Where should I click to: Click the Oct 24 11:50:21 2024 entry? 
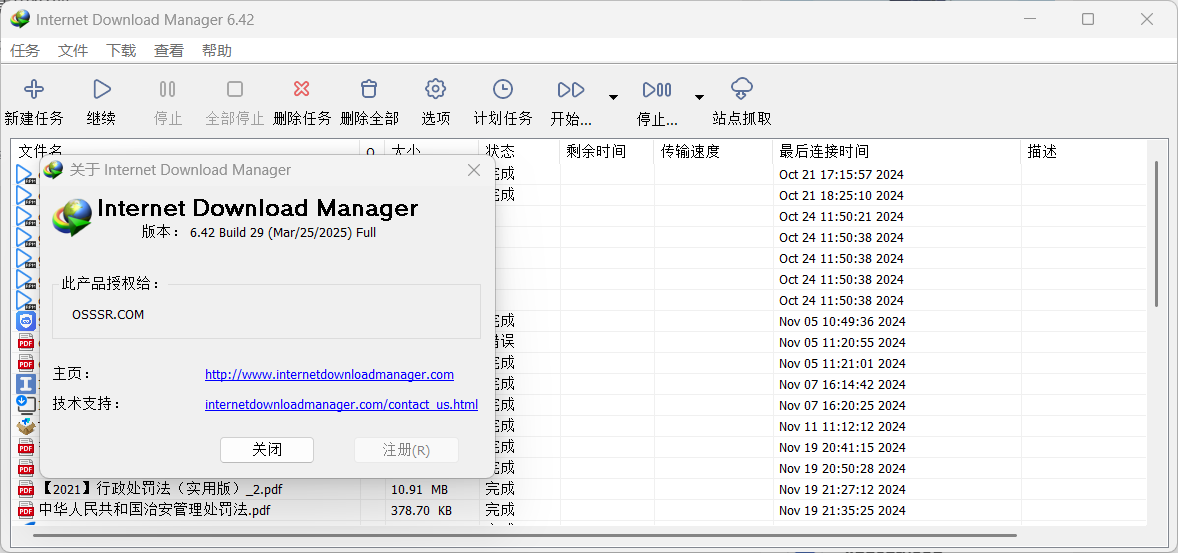(x=841, y=216)
